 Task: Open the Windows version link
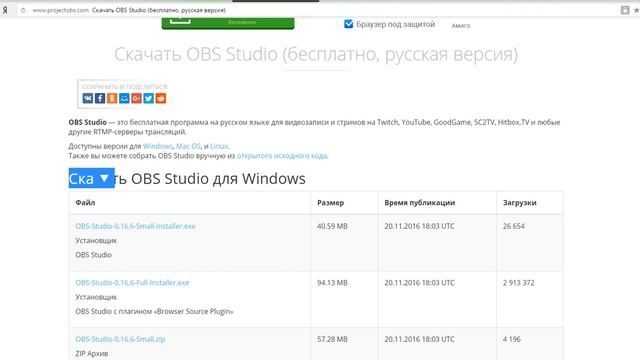coord(158,146)
